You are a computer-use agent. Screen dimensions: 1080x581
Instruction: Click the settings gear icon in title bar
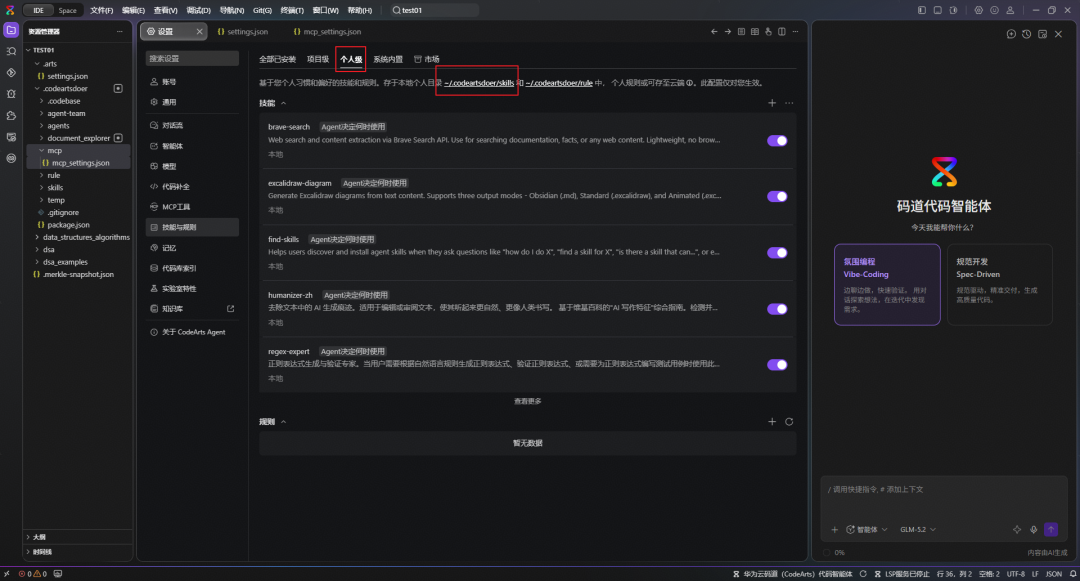click(979, 10)
